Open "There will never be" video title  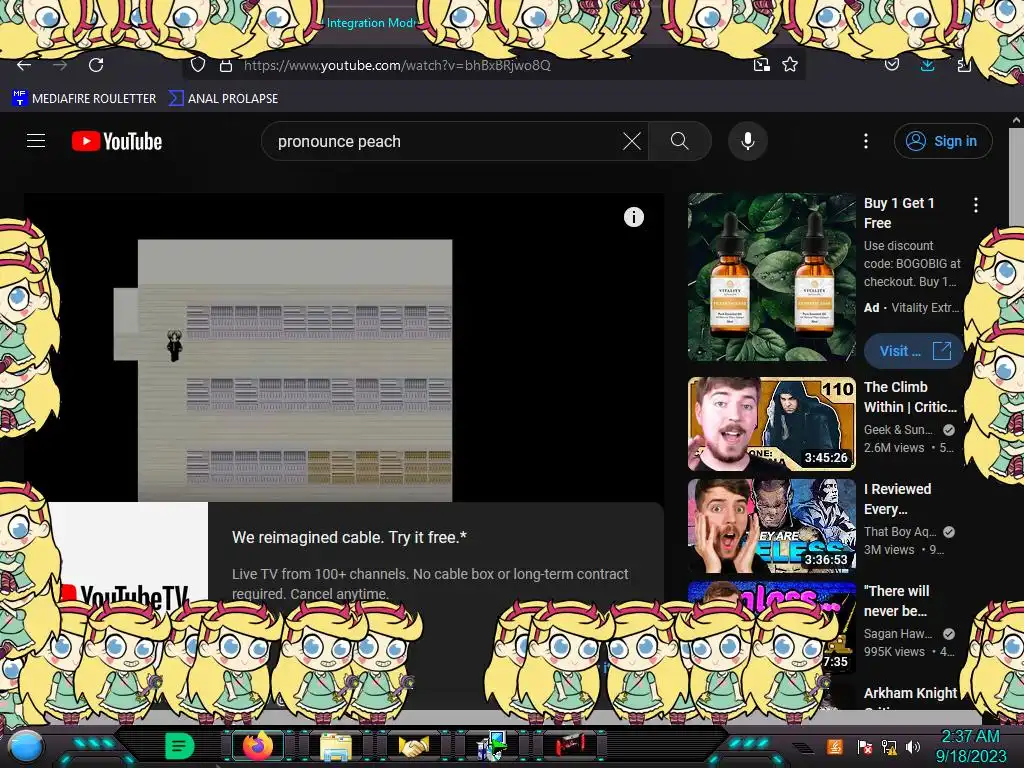pyautogui.click(x=896, y=601)
